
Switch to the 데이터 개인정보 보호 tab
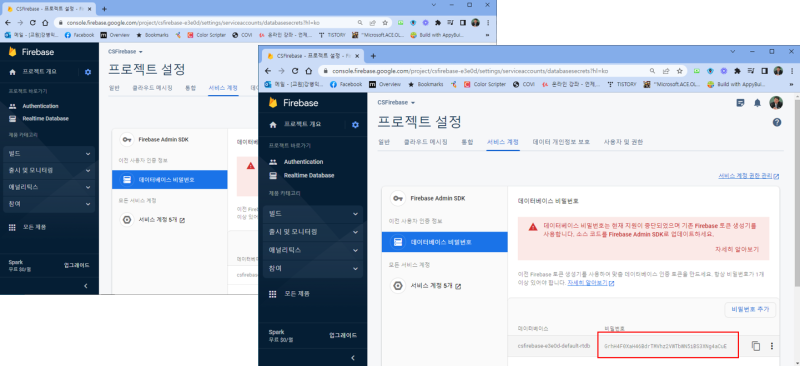click(561, 142)
